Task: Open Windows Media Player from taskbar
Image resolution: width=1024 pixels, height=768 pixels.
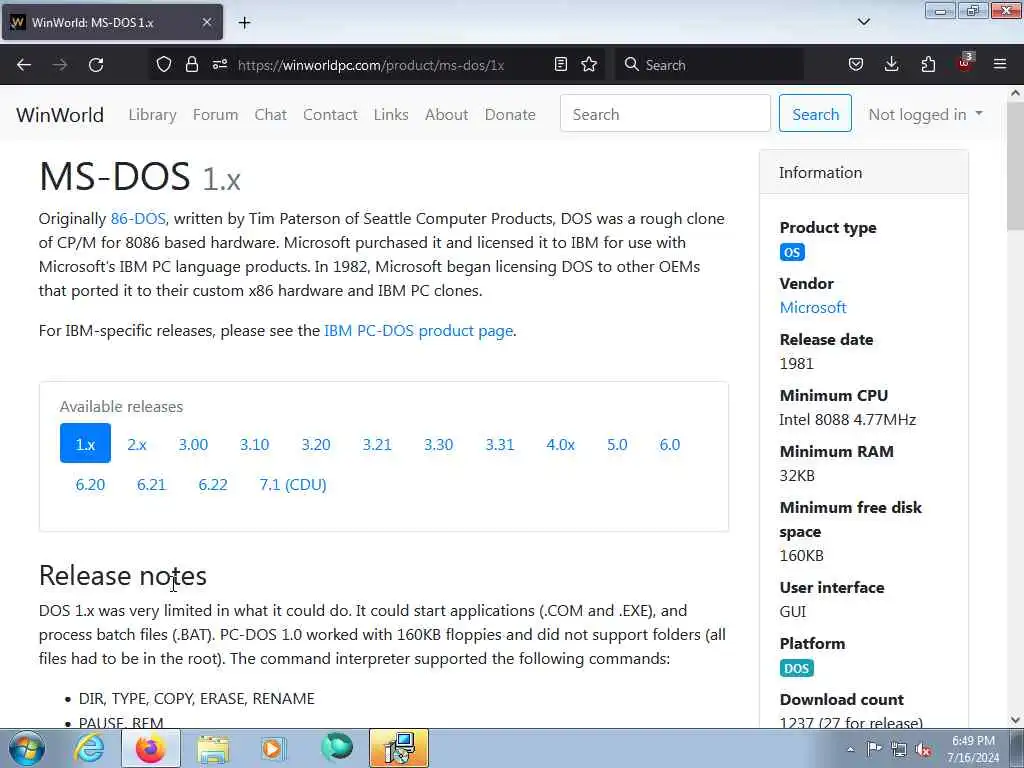Action: click(274, 748)
